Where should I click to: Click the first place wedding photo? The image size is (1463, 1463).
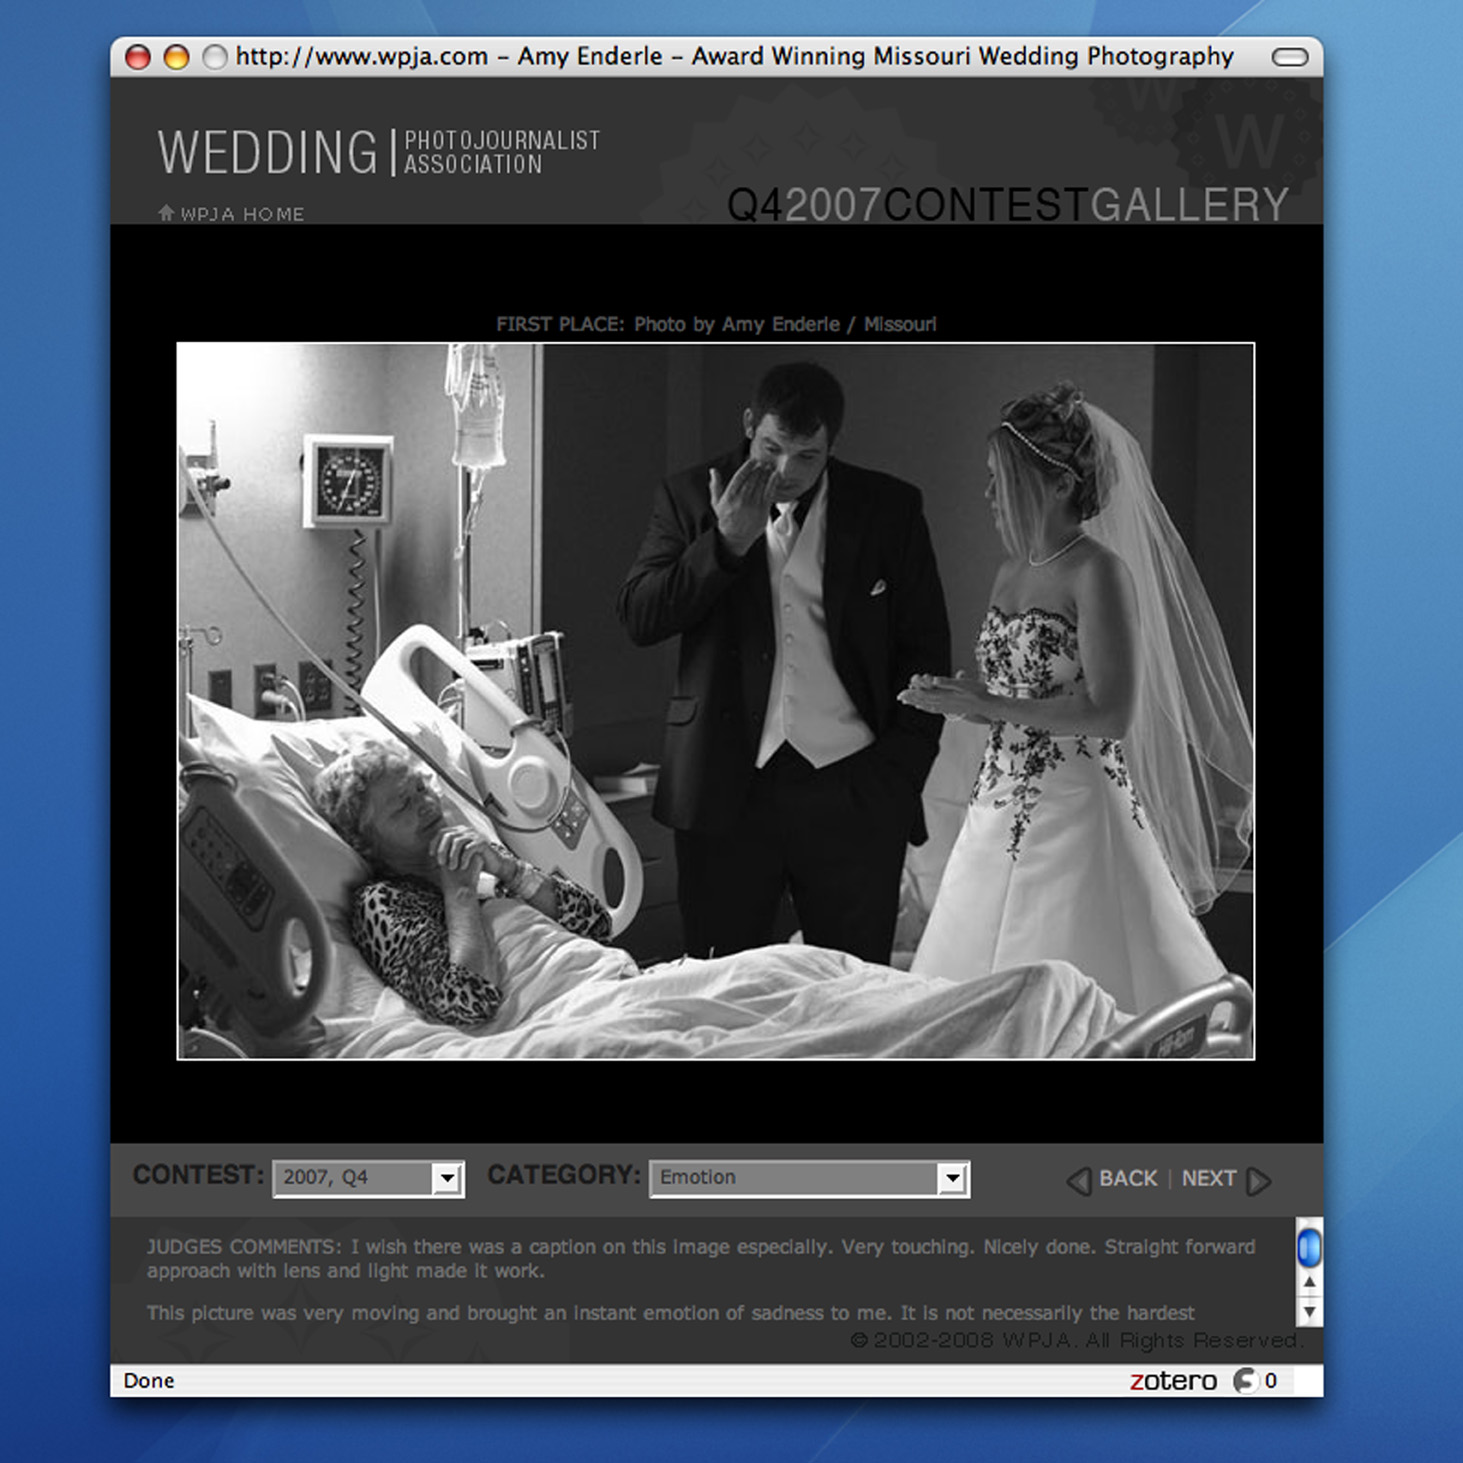coord(716,701)
